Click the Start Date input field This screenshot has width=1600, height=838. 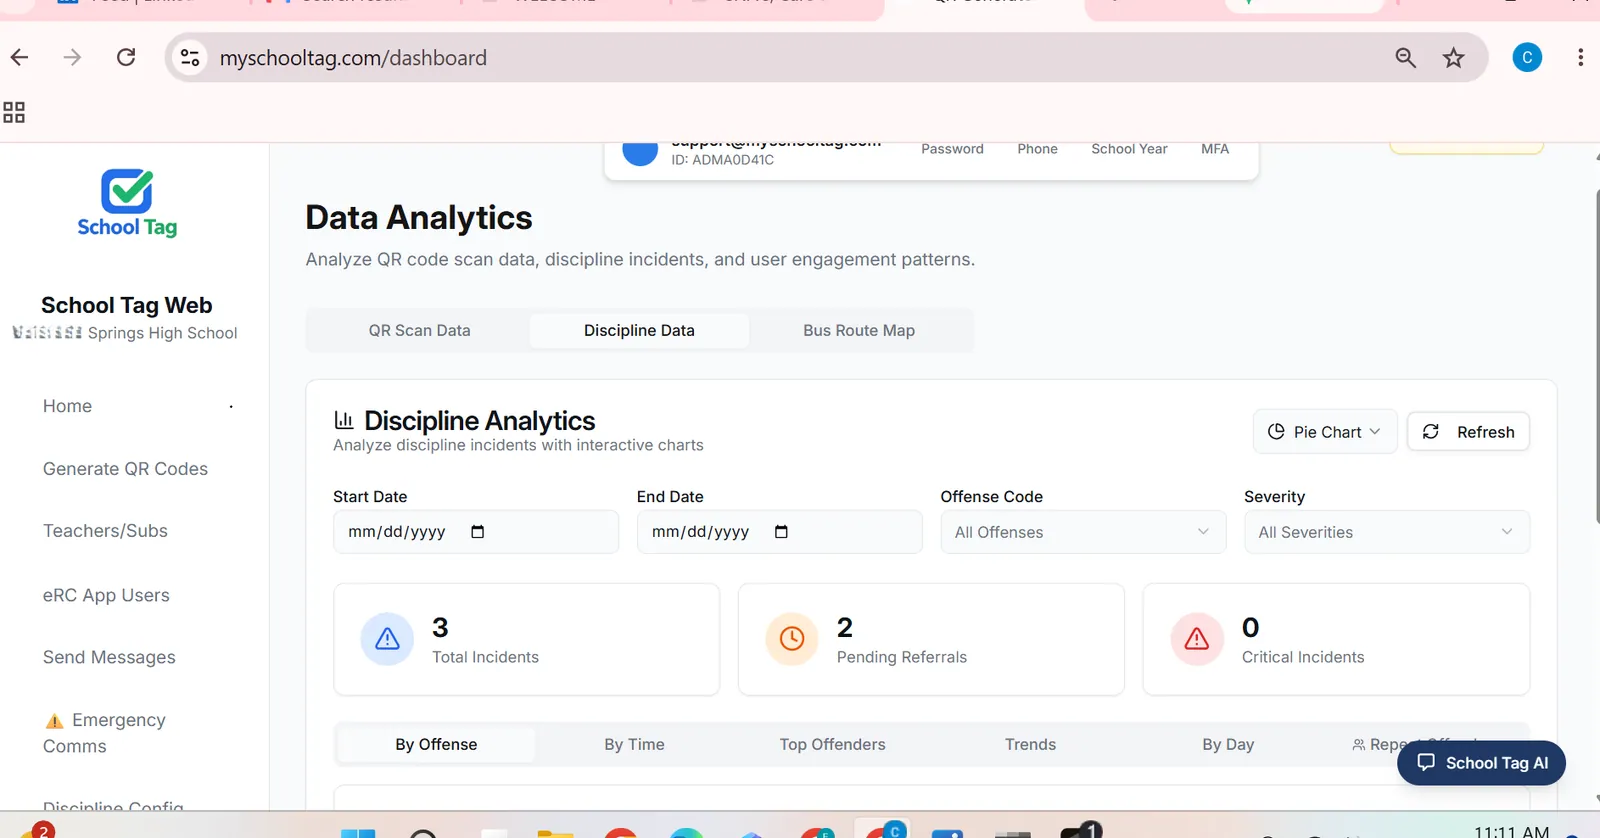pos(476,532)
